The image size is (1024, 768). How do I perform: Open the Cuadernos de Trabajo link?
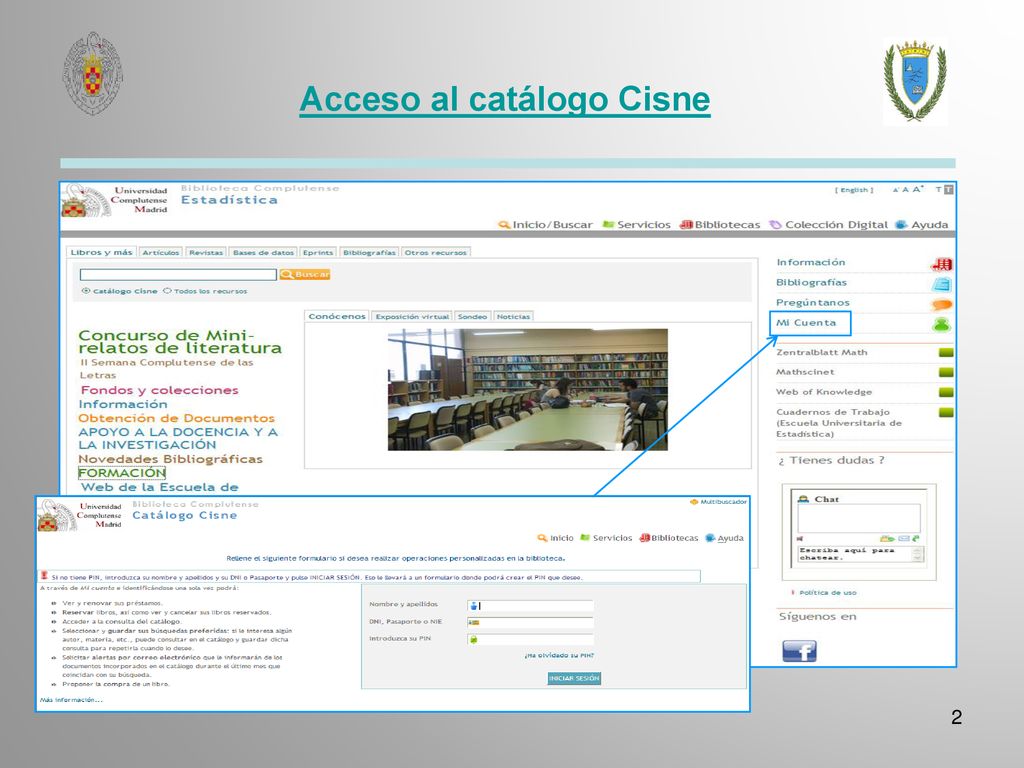coord(839,423)
